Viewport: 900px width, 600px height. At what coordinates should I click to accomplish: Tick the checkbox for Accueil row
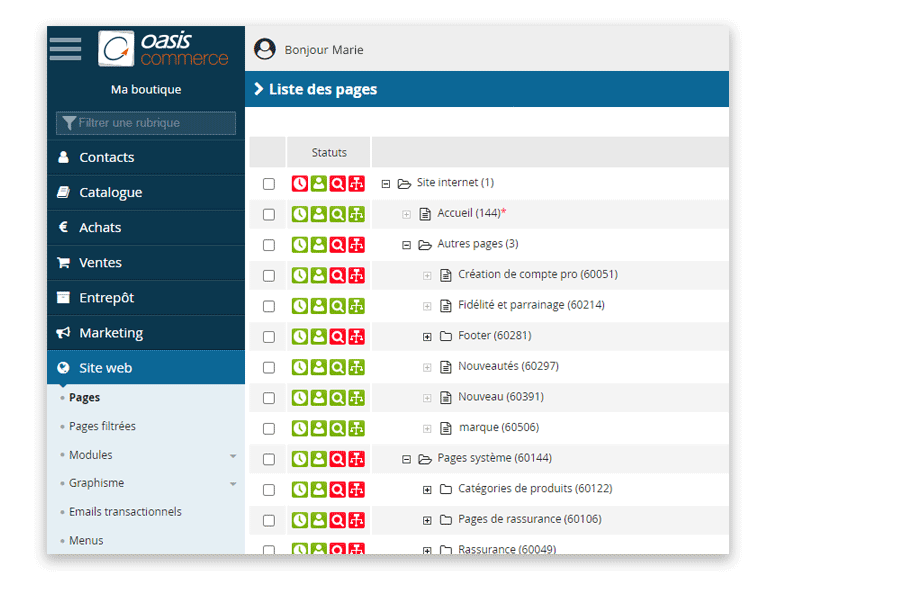(269, 214)
